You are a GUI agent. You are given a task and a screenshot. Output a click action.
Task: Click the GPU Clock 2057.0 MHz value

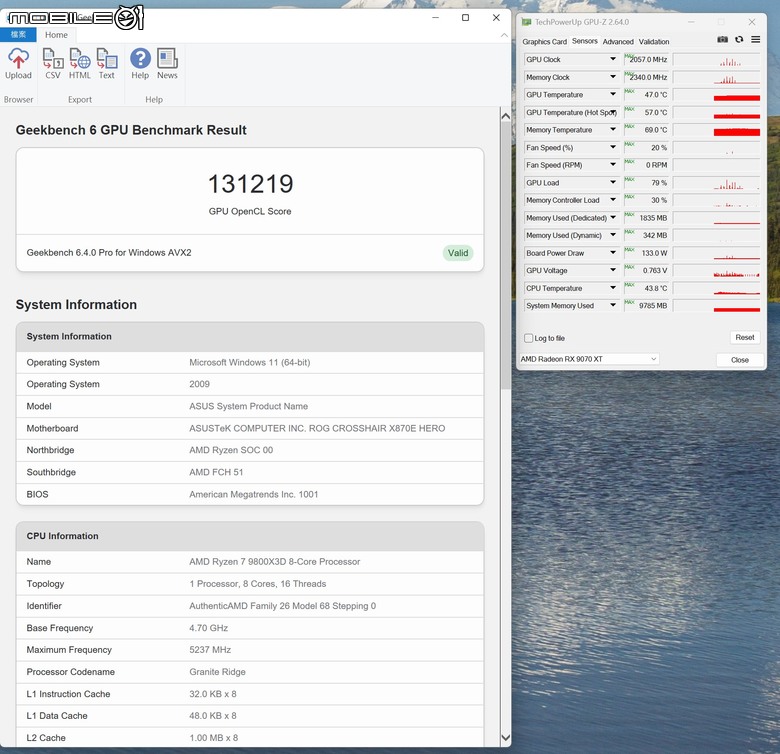click(646, 59)
